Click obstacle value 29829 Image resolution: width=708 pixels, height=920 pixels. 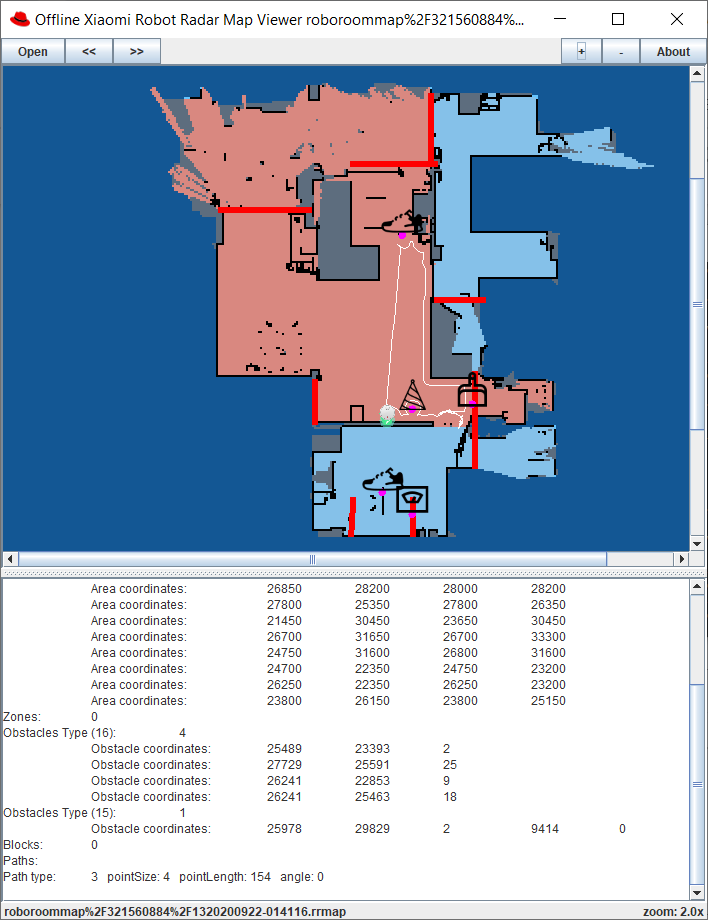pyautogui.click(x=372, y=829)
